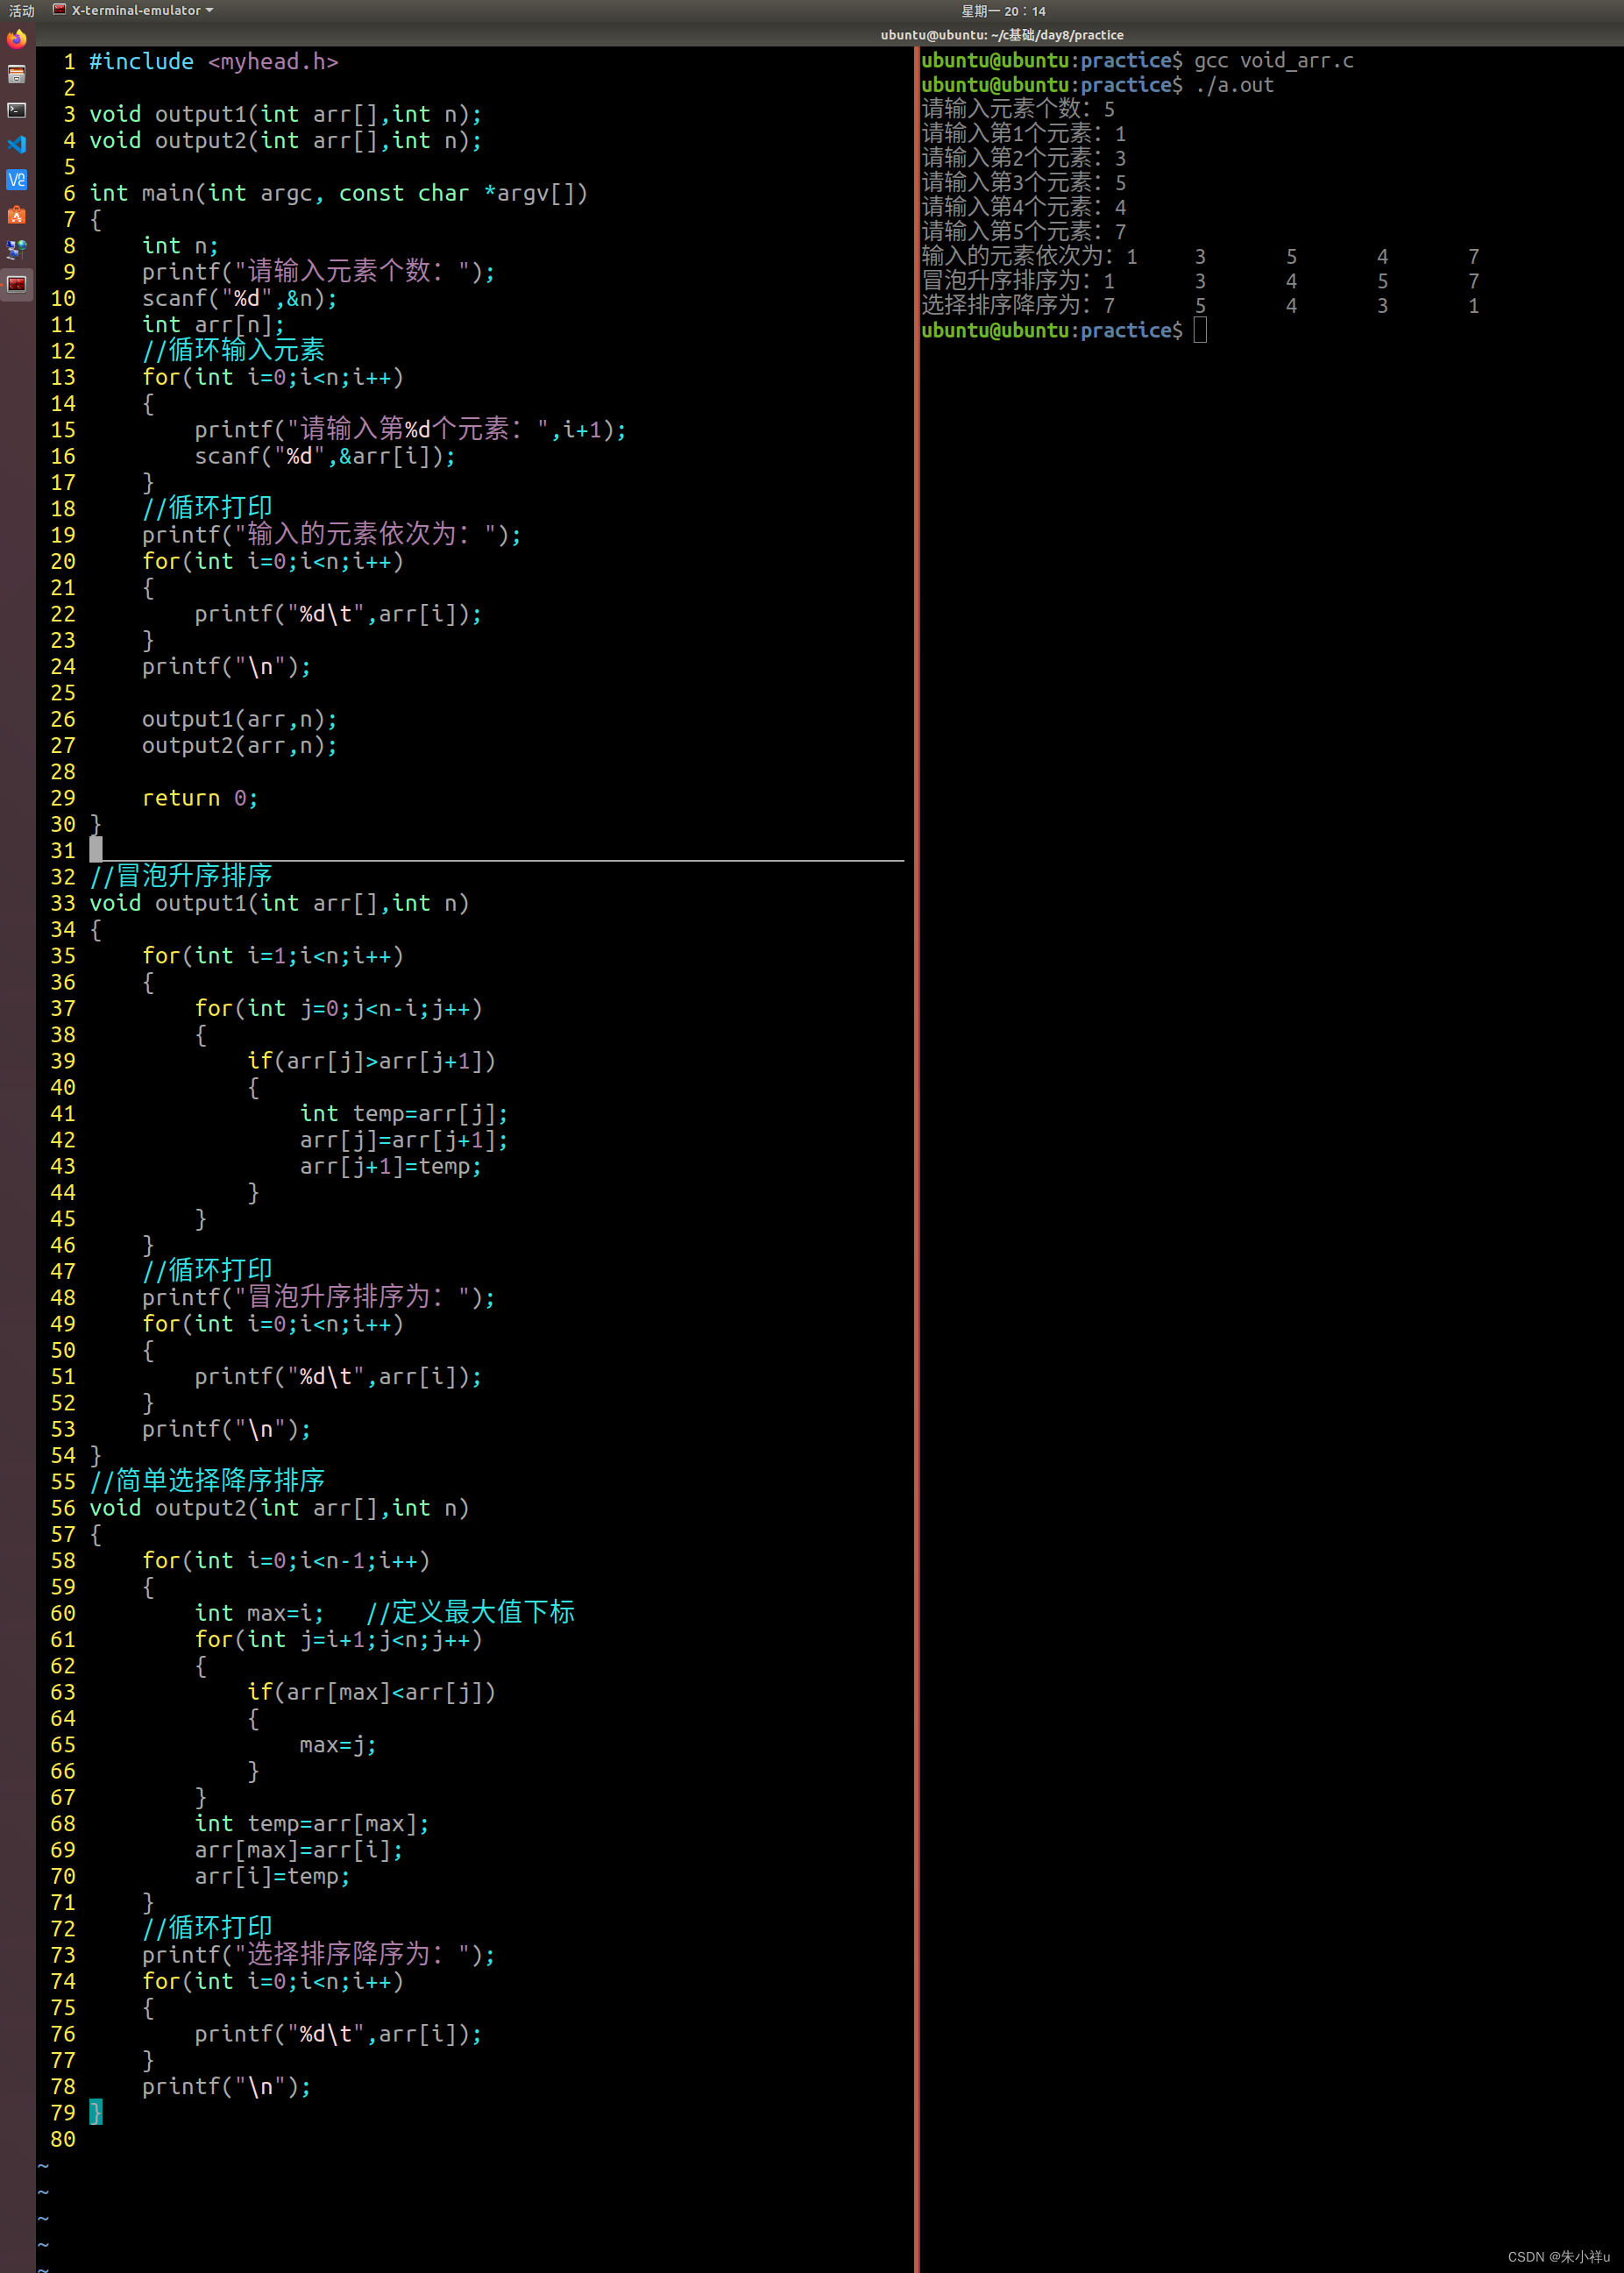Open the orange software toolbox dock icon
Image resolution: width=1624 pixels, height=2273 pixels.
tap(16, 216)
